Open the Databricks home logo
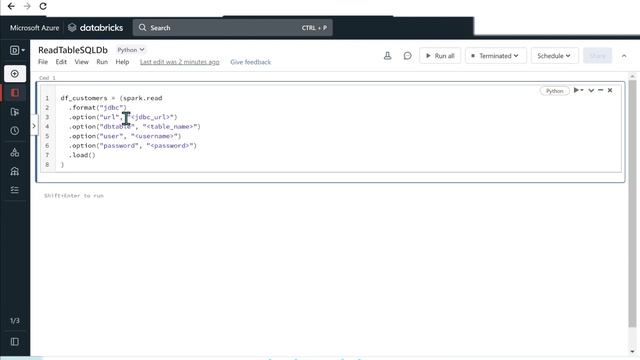Viewport: 640px width, 360px height. (x=96, y=28)
